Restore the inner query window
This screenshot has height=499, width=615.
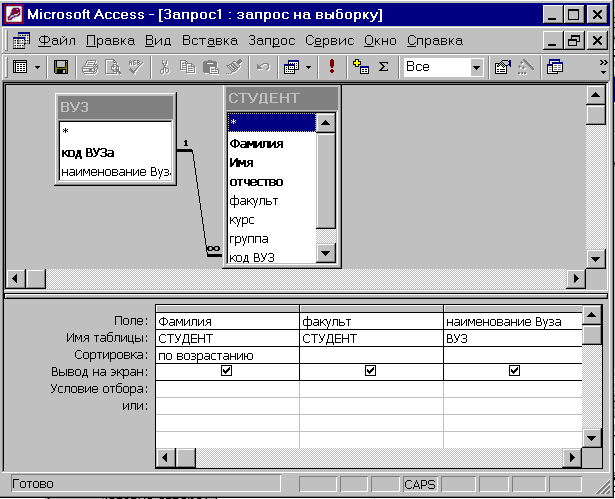(x=574, y=40)
